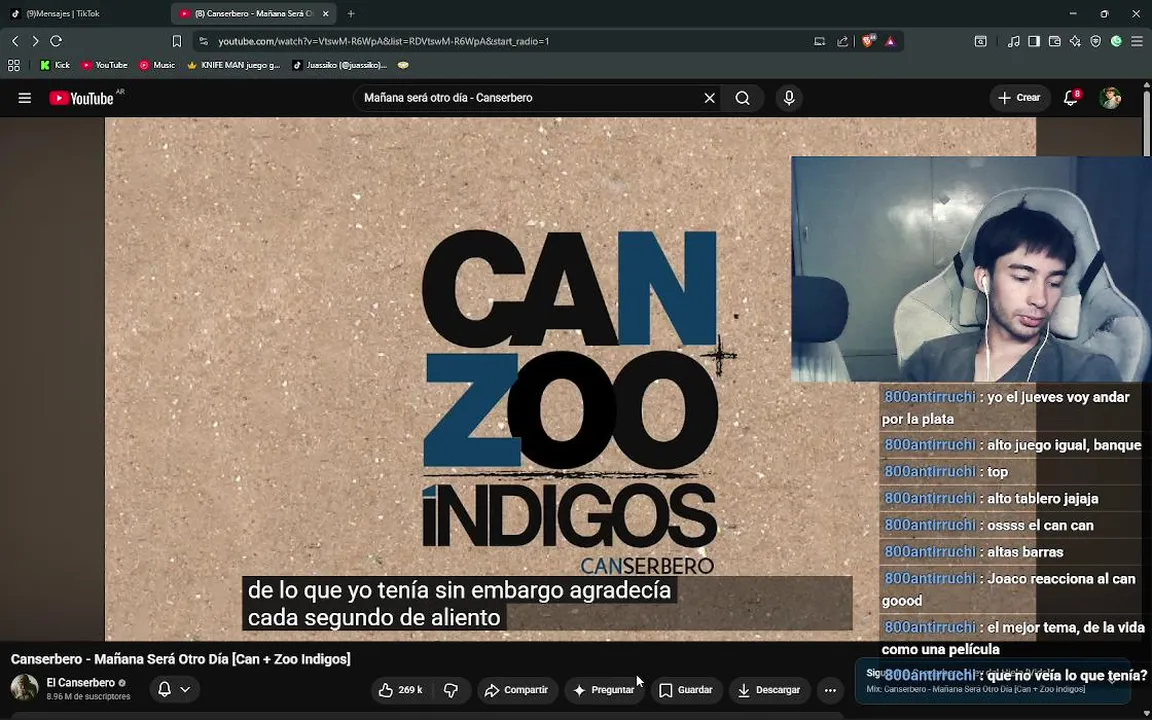The width and height of the screenshot is (1152, 720).
Task: Click the video title text
Action: pyautogui.click(x=181, y=659)
